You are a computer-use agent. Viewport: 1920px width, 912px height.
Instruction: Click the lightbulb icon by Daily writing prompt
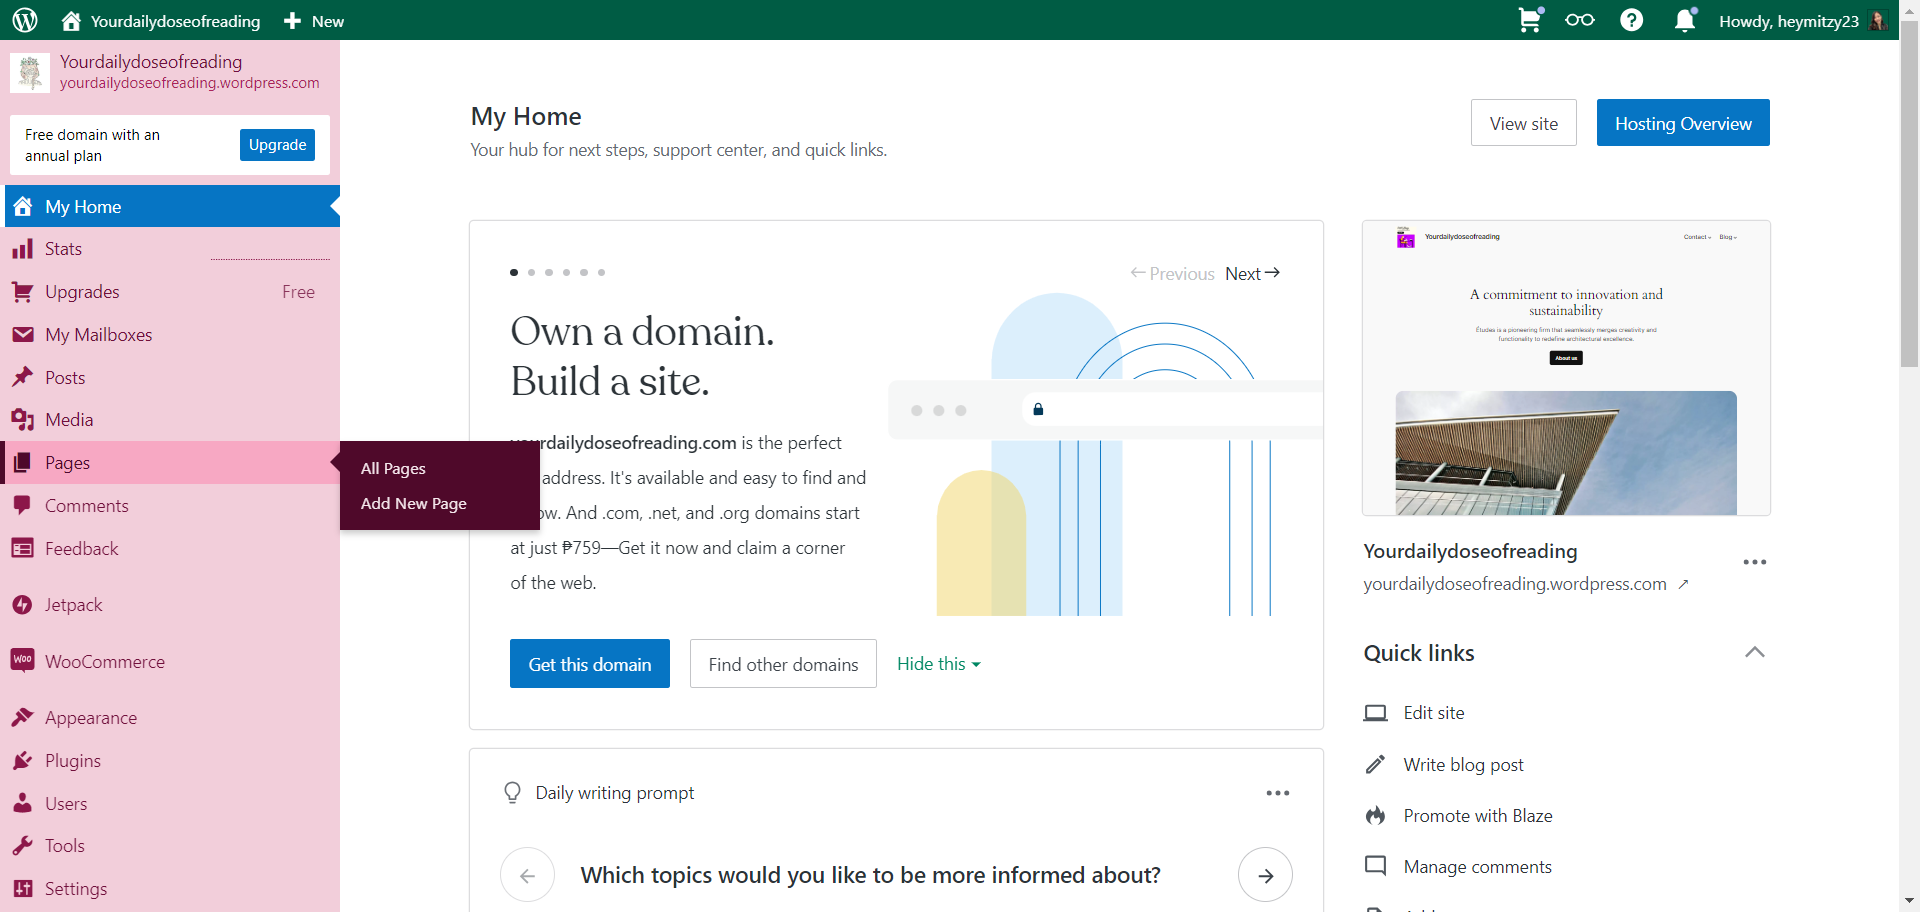click(x=512, y=793)
